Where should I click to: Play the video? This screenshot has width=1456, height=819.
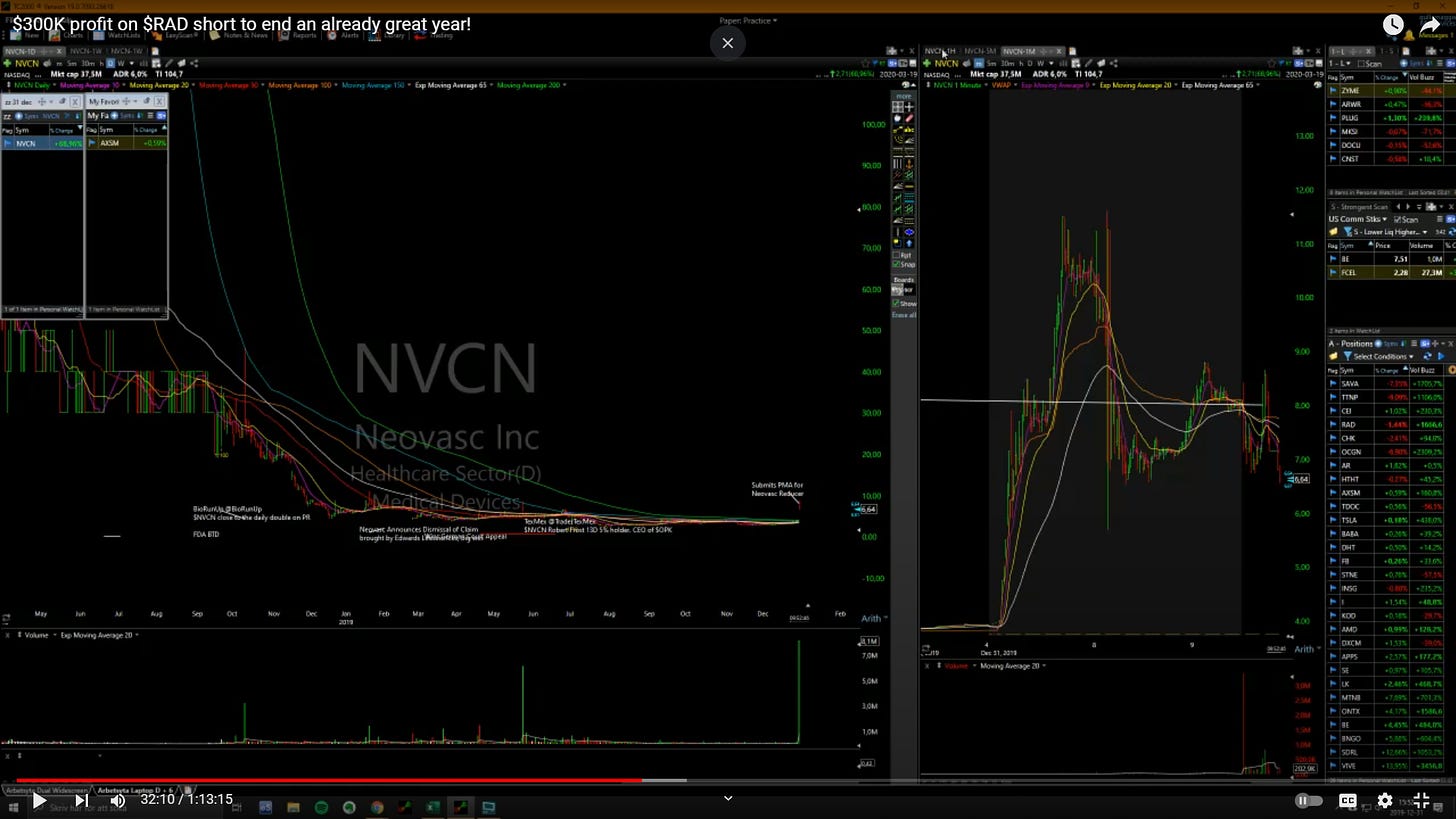coord(38,800)
